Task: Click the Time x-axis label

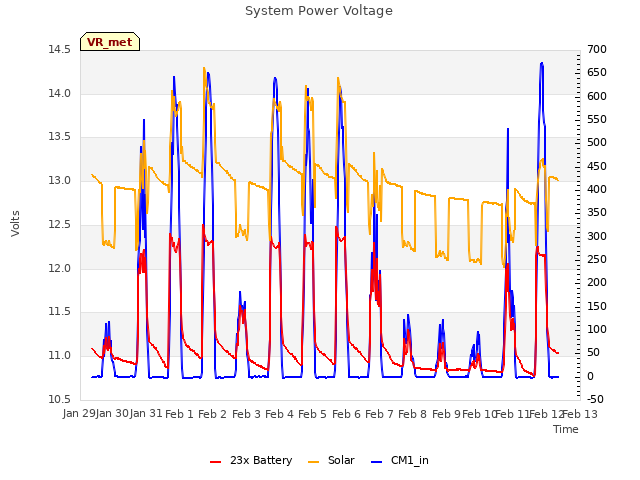Action: (566, 429)
